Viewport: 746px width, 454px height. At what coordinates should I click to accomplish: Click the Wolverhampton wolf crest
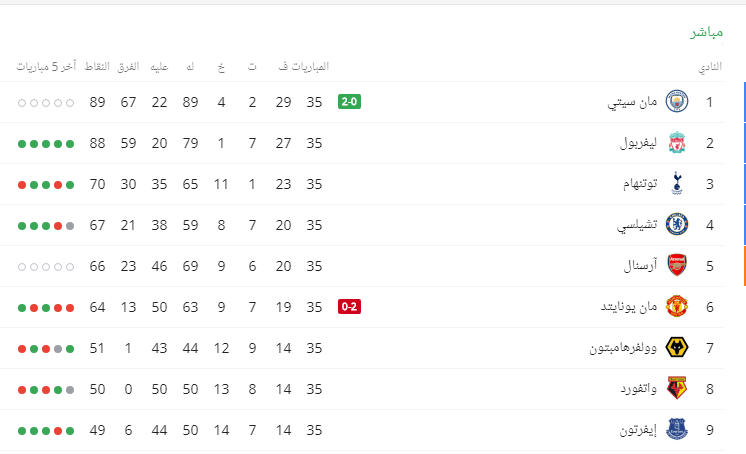(677, 347)
